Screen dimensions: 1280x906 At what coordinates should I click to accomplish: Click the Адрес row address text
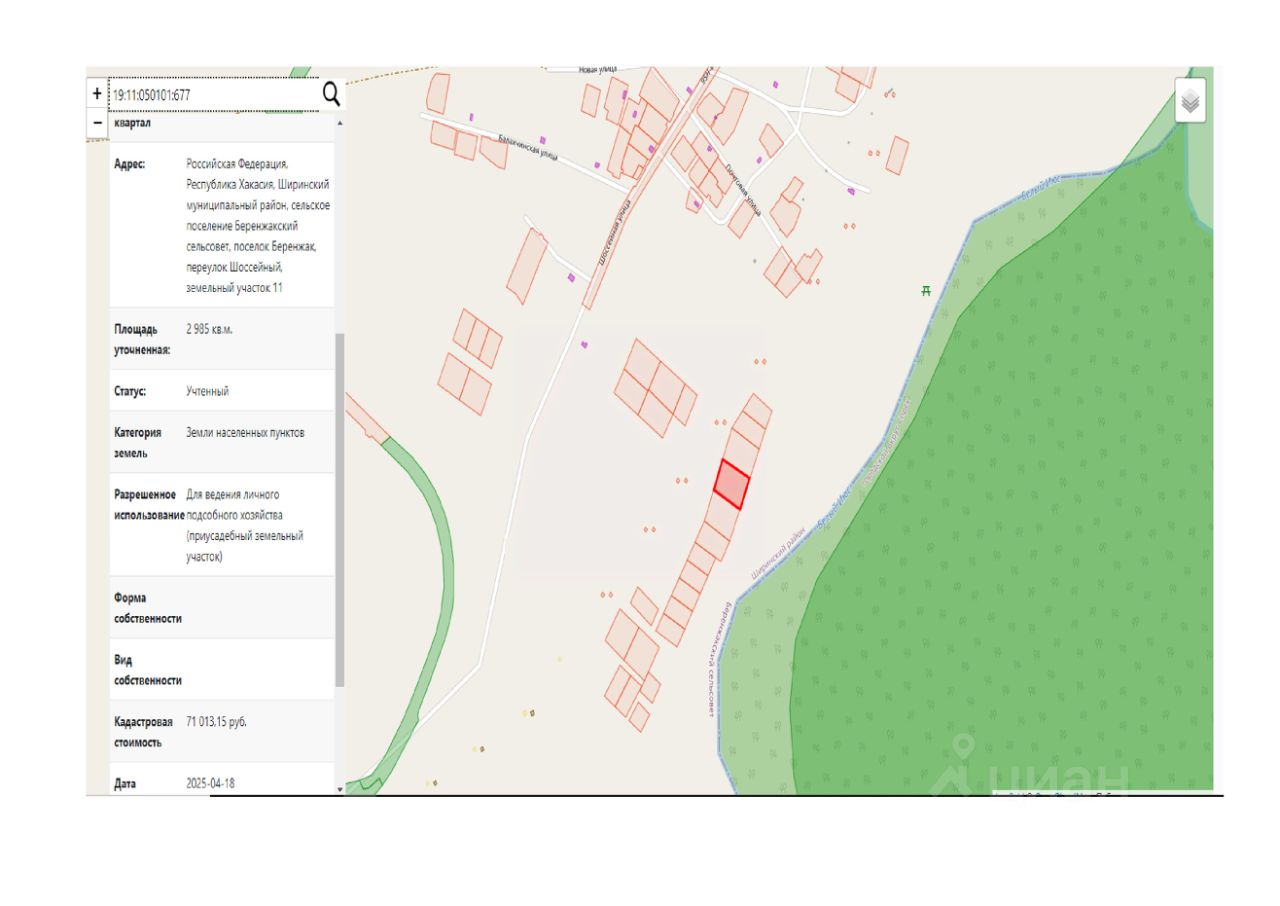click(257, 226)
